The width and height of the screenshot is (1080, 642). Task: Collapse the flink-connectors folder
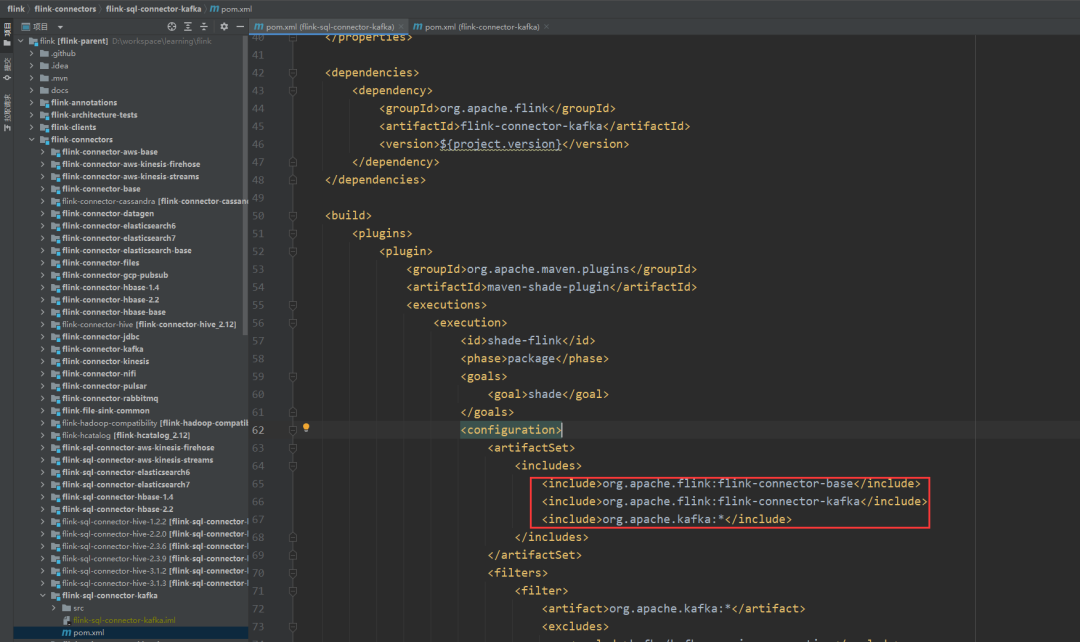click(32, 140)
